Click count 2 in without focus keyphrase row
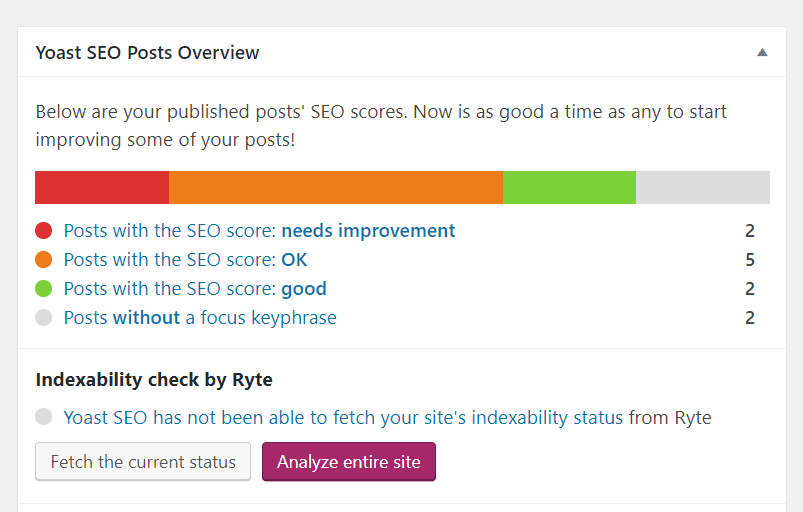 750,318
